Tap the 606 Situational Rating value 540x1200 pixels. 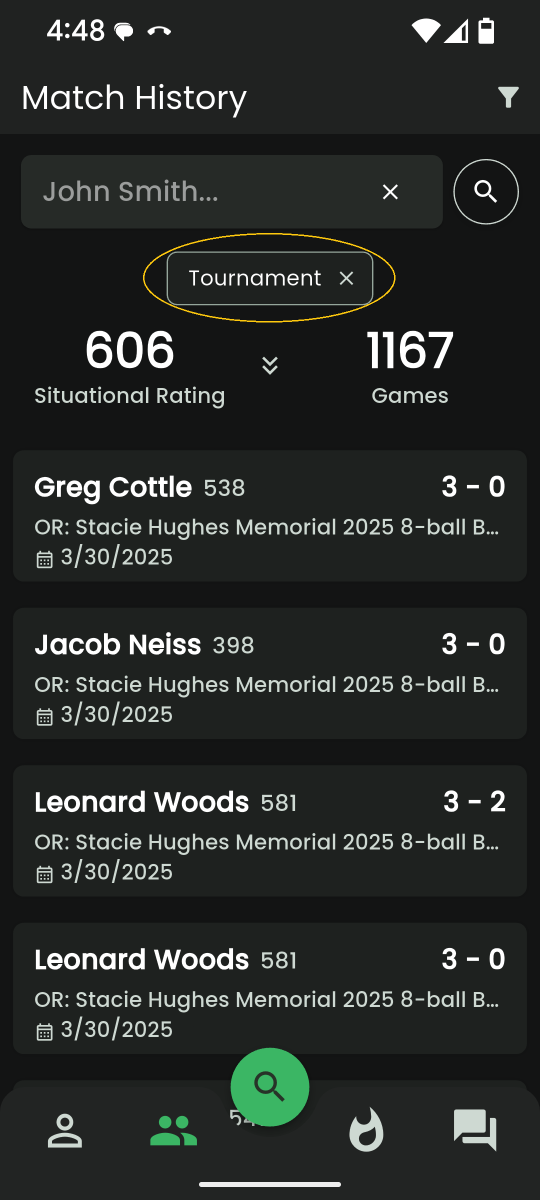tap(130, 351)
